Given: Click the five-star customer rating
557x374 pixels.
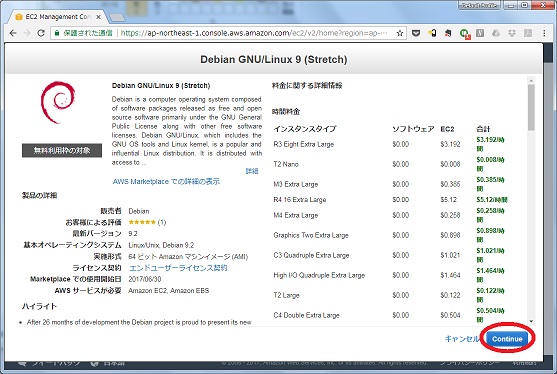Looking at the screenshot, I should (x=142, y=222).
